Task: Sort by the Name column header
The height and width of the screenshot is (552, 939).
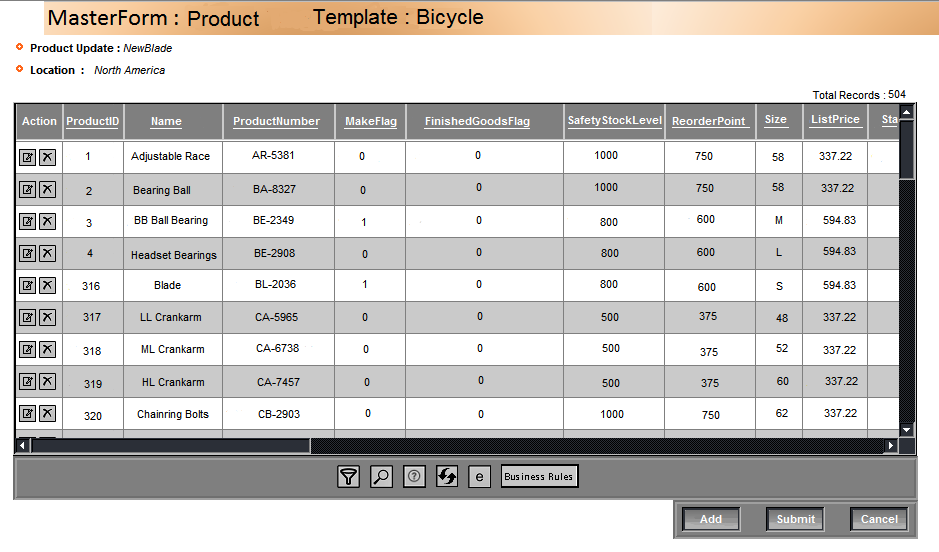Action: point(166,121)
